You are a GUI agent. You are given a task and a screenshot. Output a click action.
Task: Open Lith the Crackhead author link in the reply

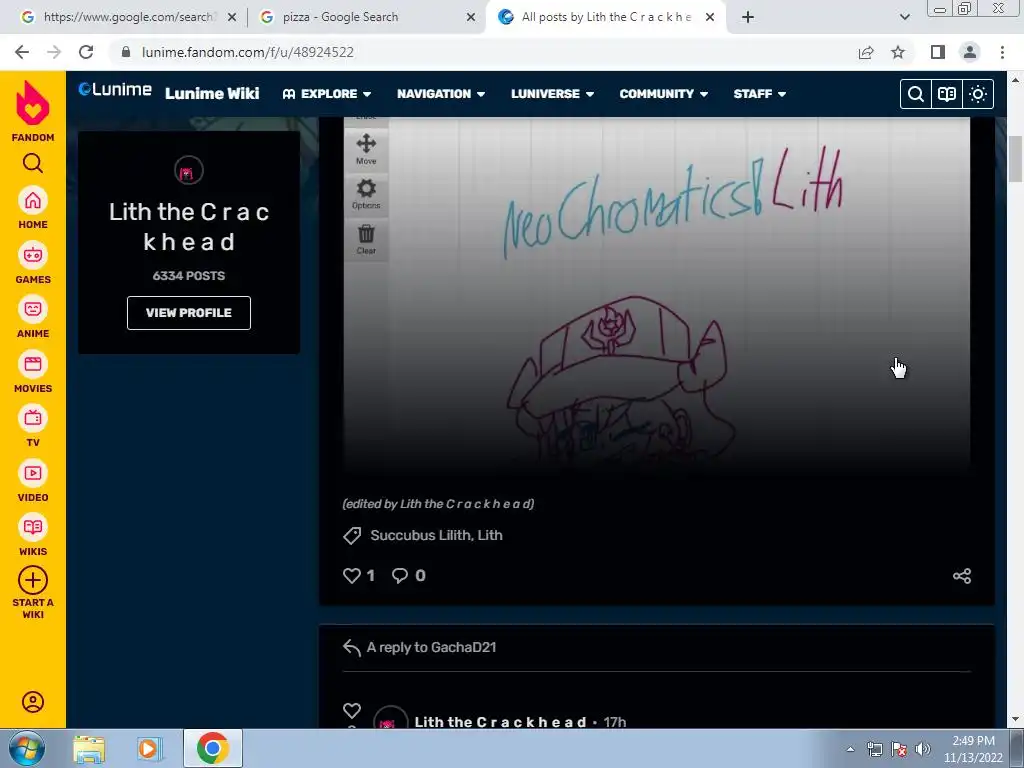pyautogui.click(x=500, y=722)
